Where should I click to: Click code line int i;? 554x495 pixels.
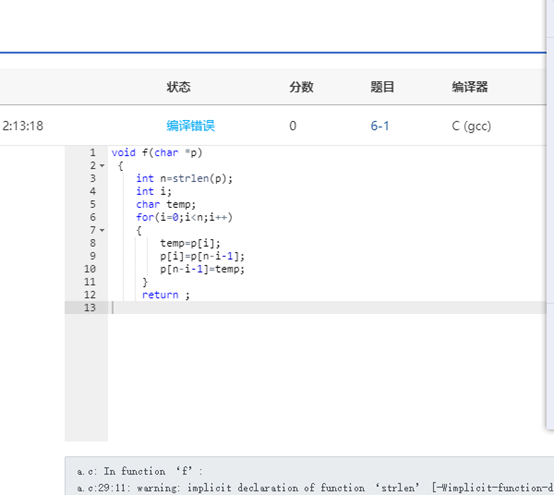click(154, 191)
